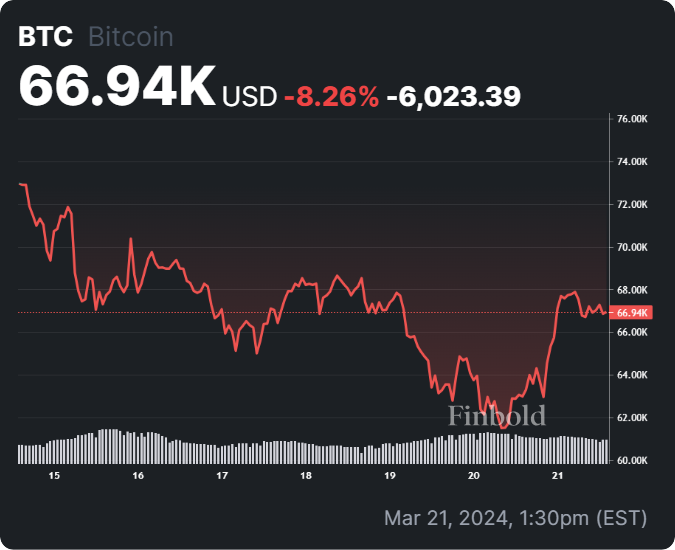Select the 60.00K bottom axis label

(634, 460)
